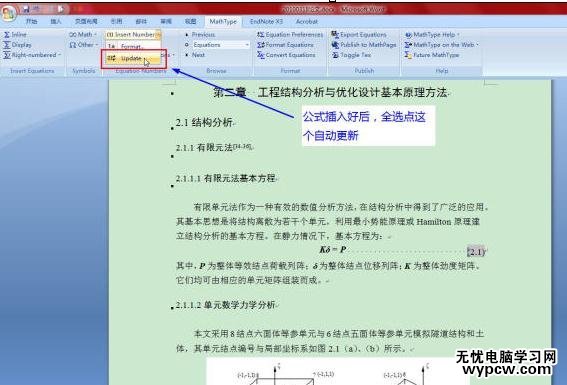The image size is (567, 385).
Task: Jump to the Next equation
Action: [195, 55]
